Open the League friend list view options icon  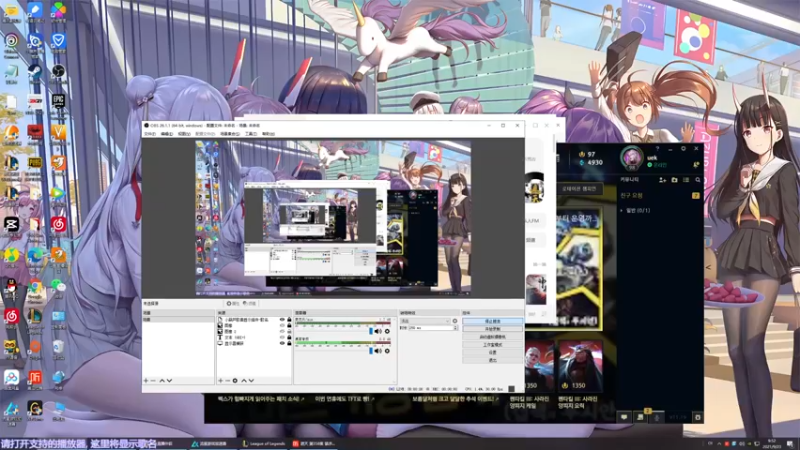tap(686, 180)
